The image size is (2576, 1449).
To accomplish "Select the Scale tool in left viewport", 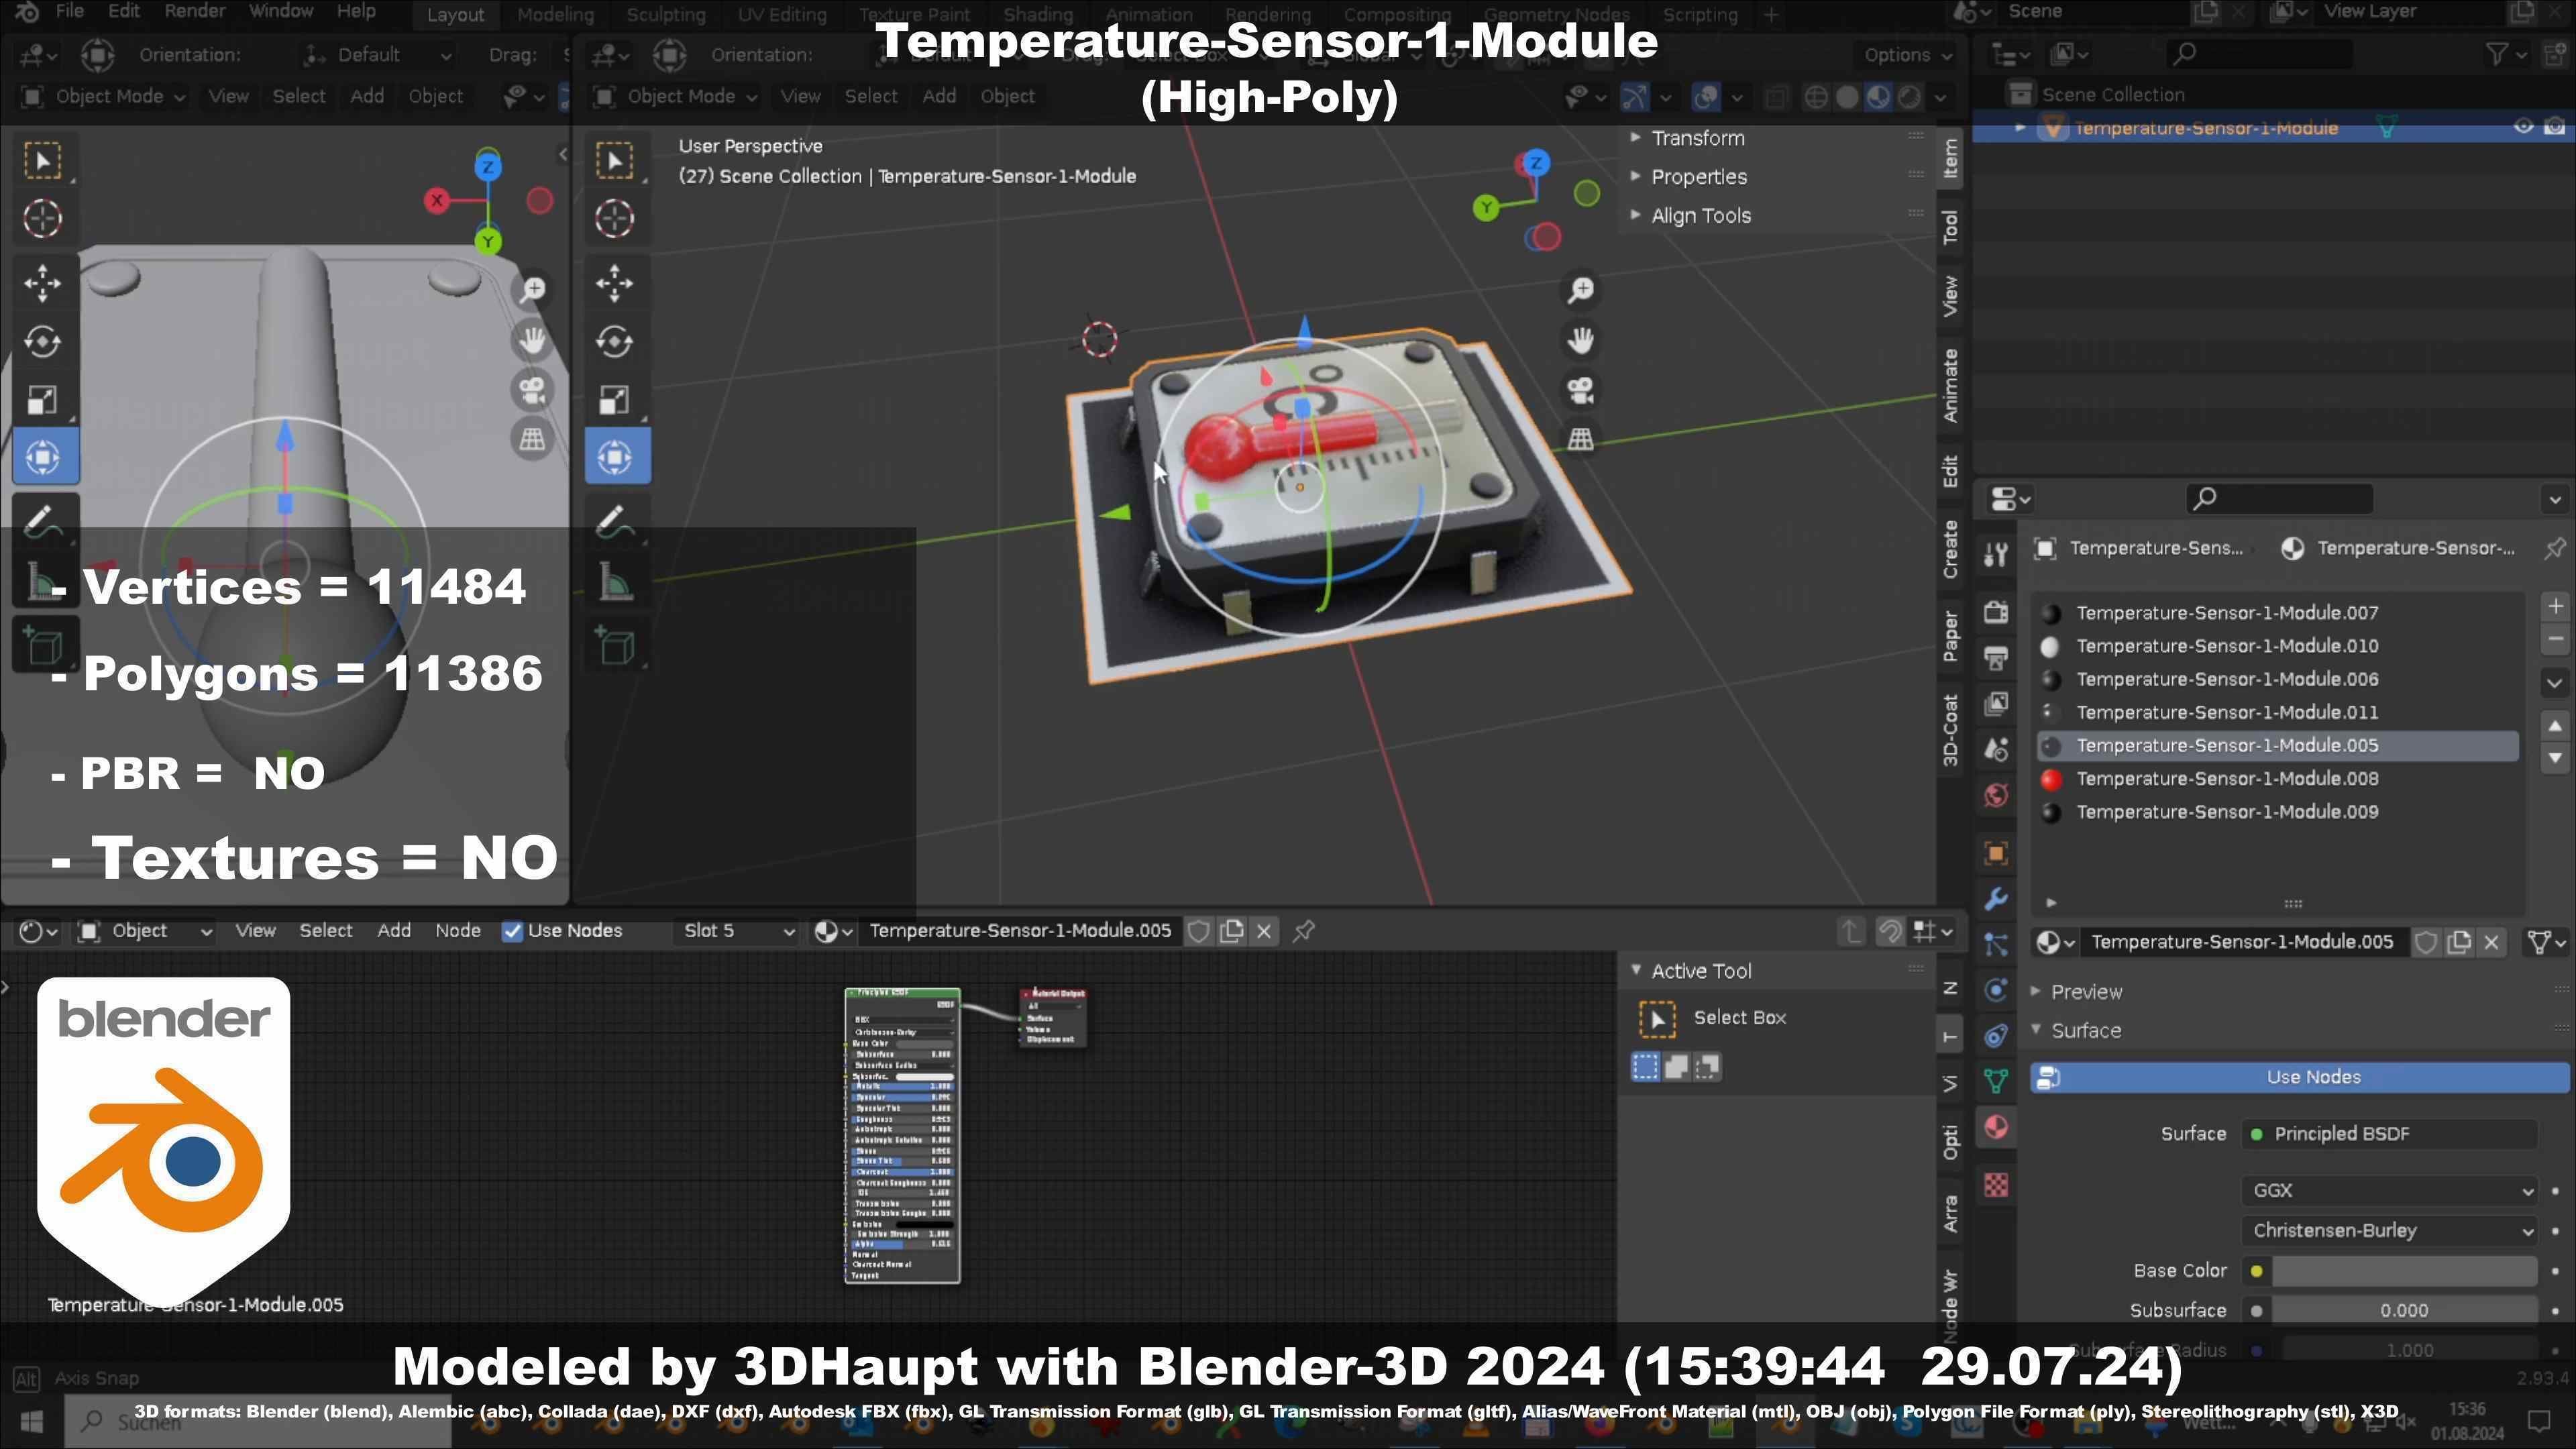I will [43, 400].
